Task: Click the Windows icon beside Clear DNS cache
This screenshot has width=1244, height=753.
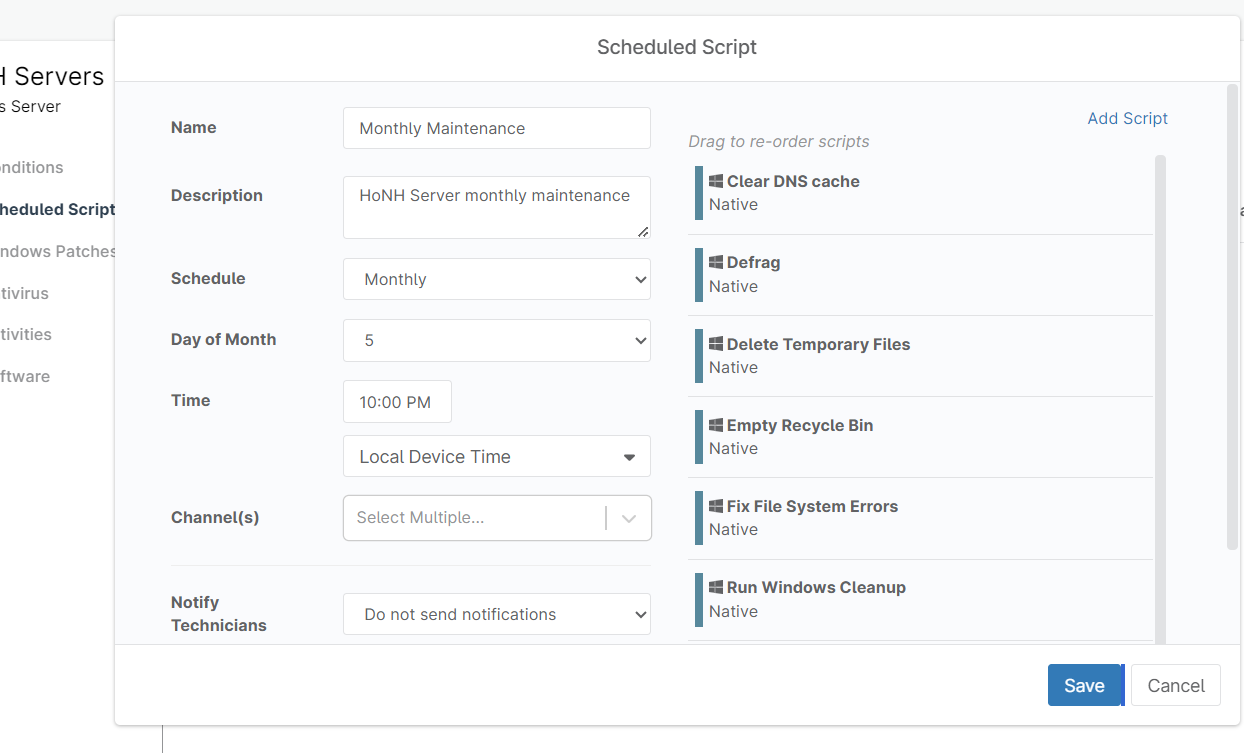Action: point(717,181)
